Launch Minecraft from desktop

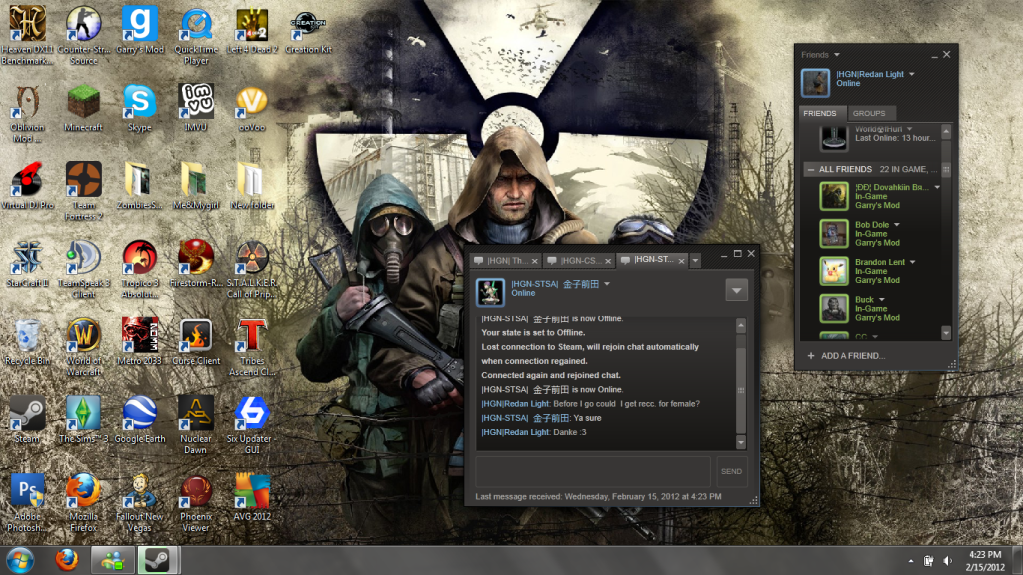click(84, 108)
